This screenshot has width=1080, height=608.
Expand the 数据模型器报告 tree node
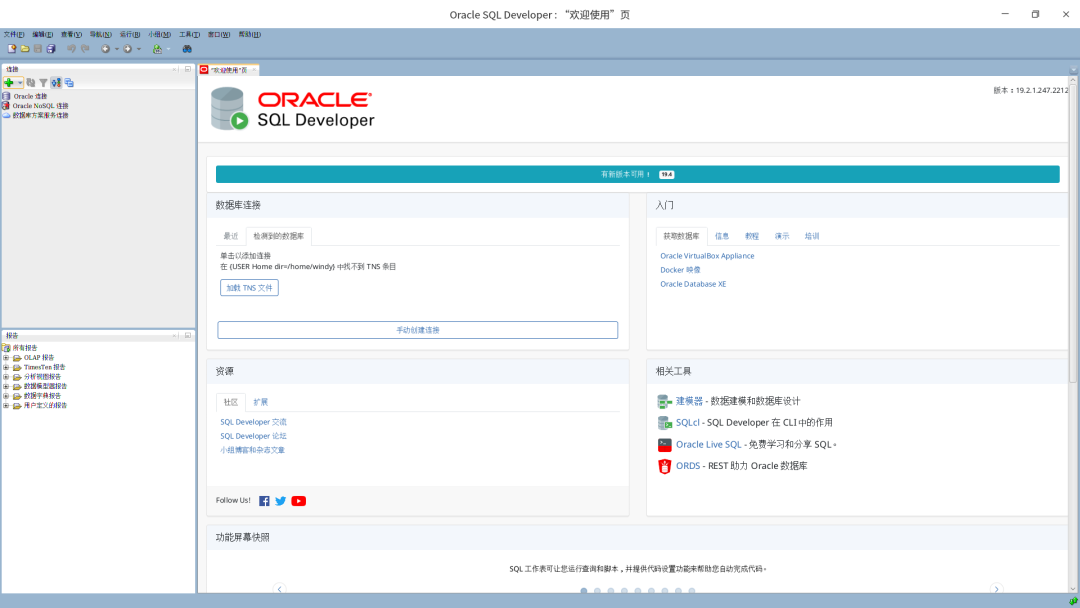click(6, 387)
